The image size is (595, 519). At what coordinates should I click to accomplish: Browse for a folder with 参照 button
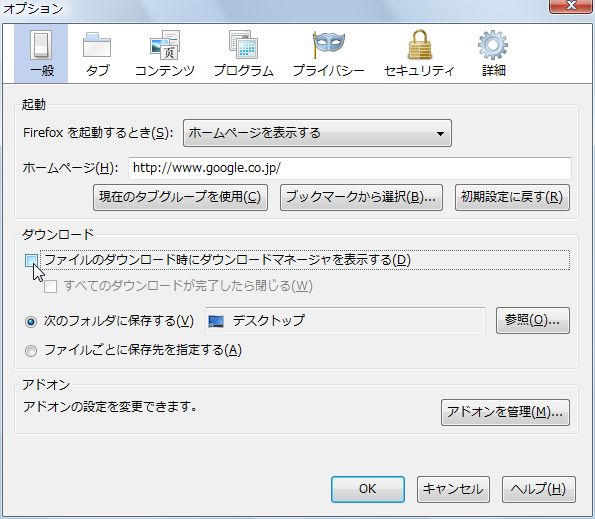point(533,321)
